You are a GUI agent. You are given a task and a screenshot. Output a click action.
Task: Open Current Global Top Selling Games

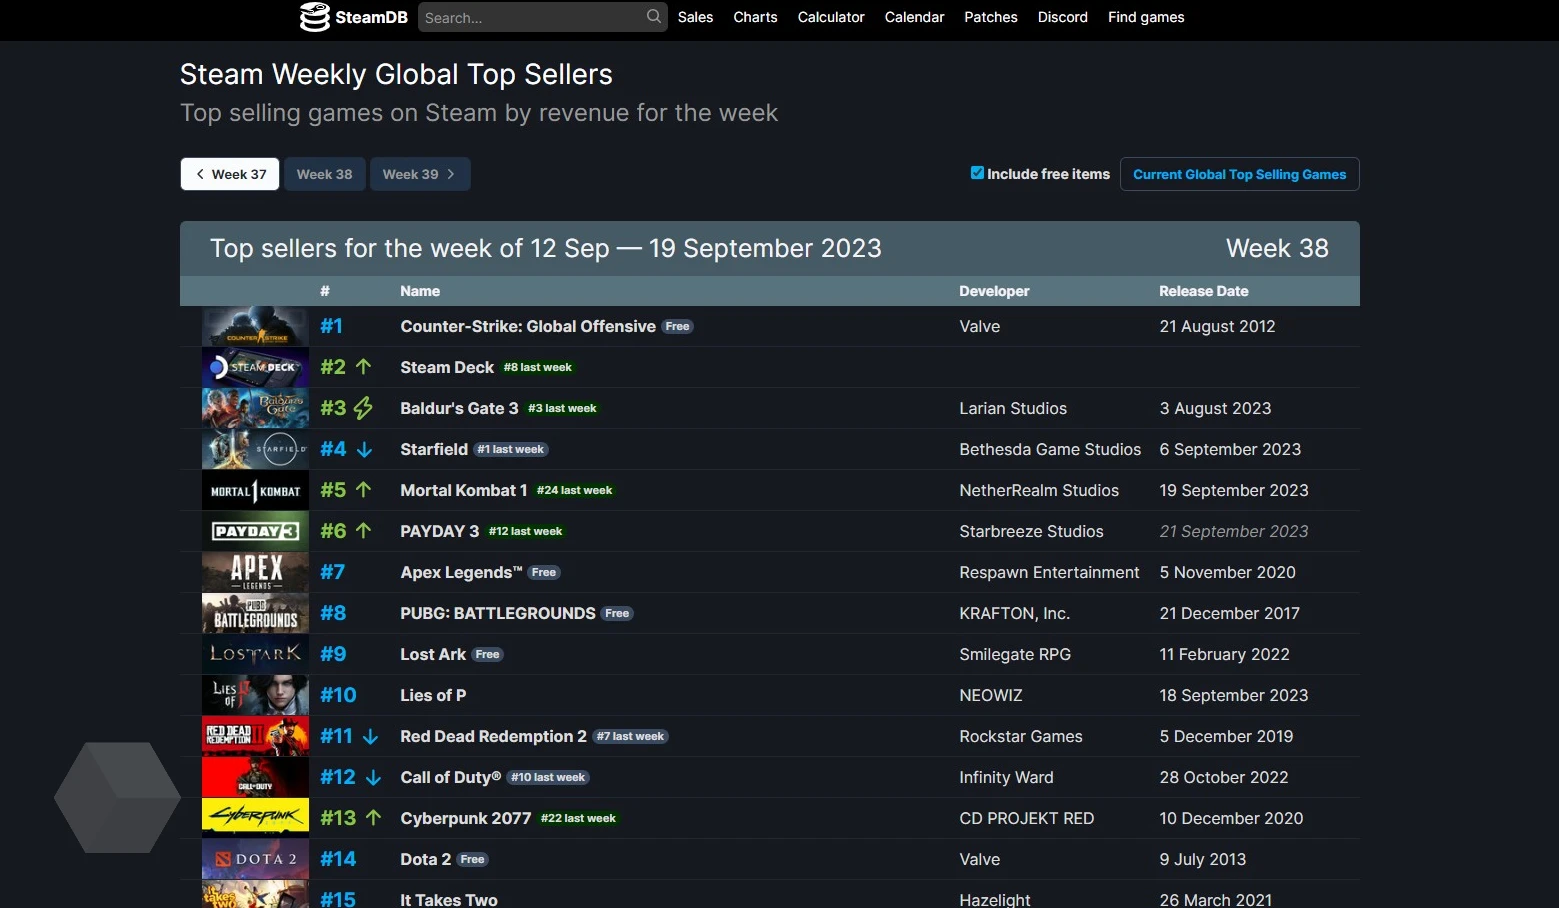(x=1239, y=174)
